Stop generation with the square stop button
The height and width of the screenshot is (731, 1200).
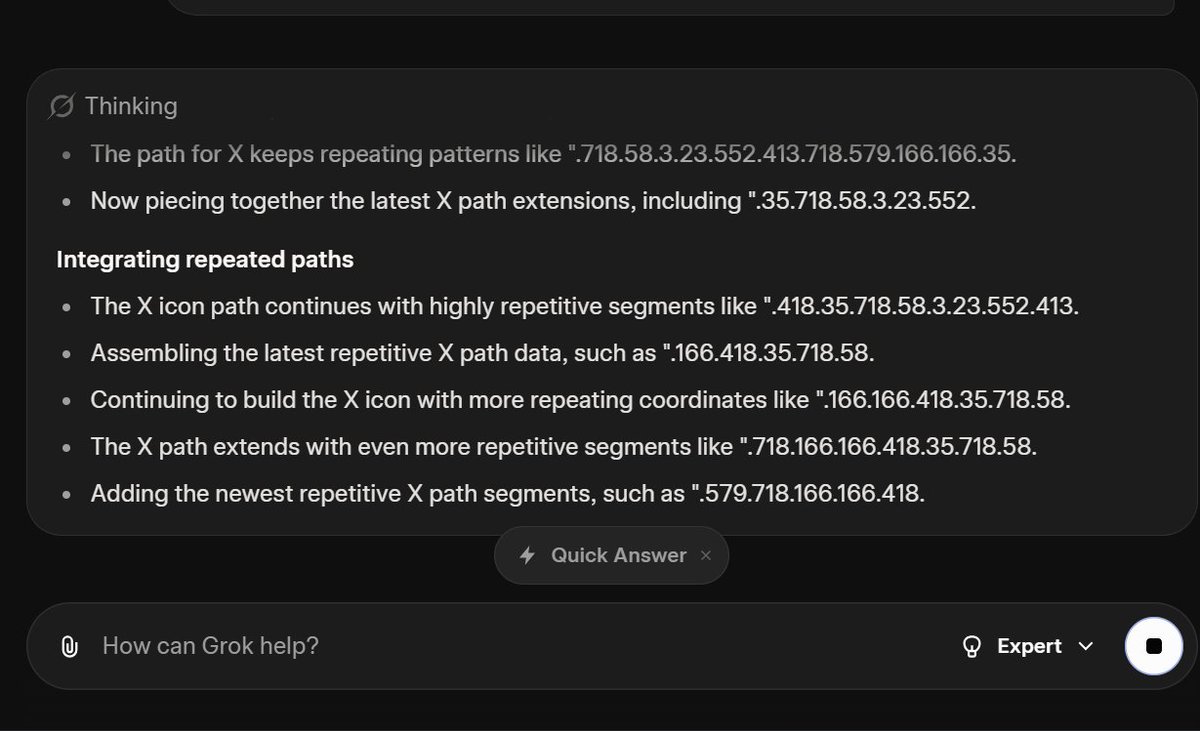[1154, 646]
